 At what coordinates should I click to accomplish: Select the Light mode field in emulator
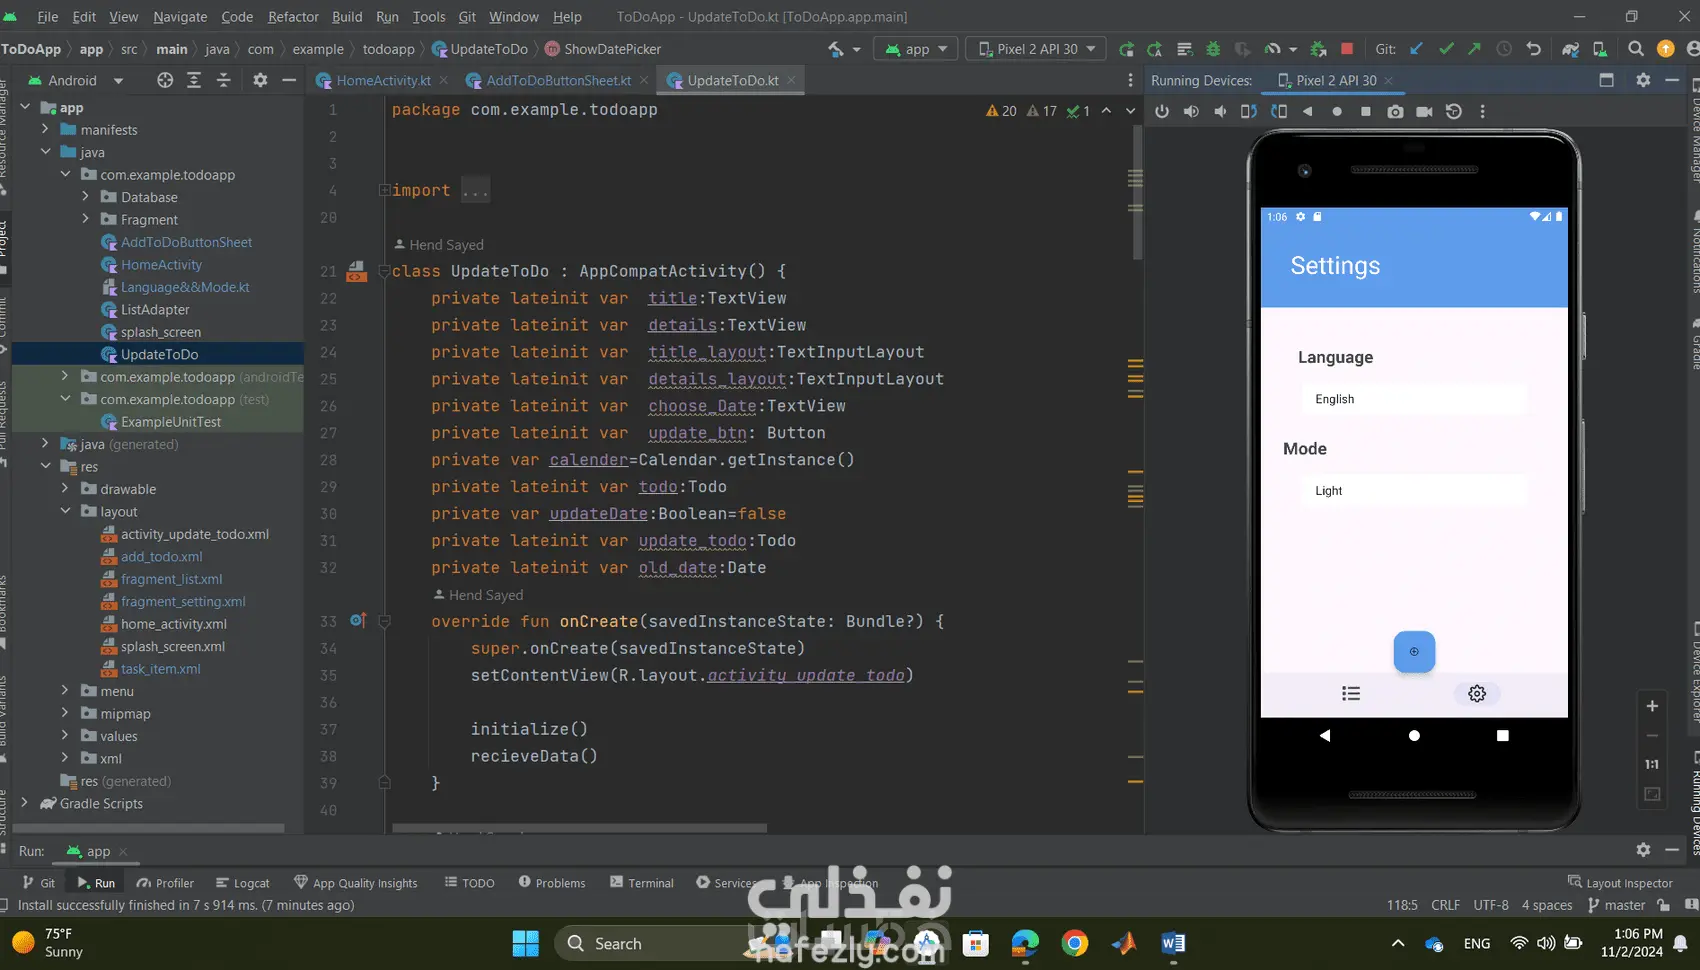coord(1414,491)
